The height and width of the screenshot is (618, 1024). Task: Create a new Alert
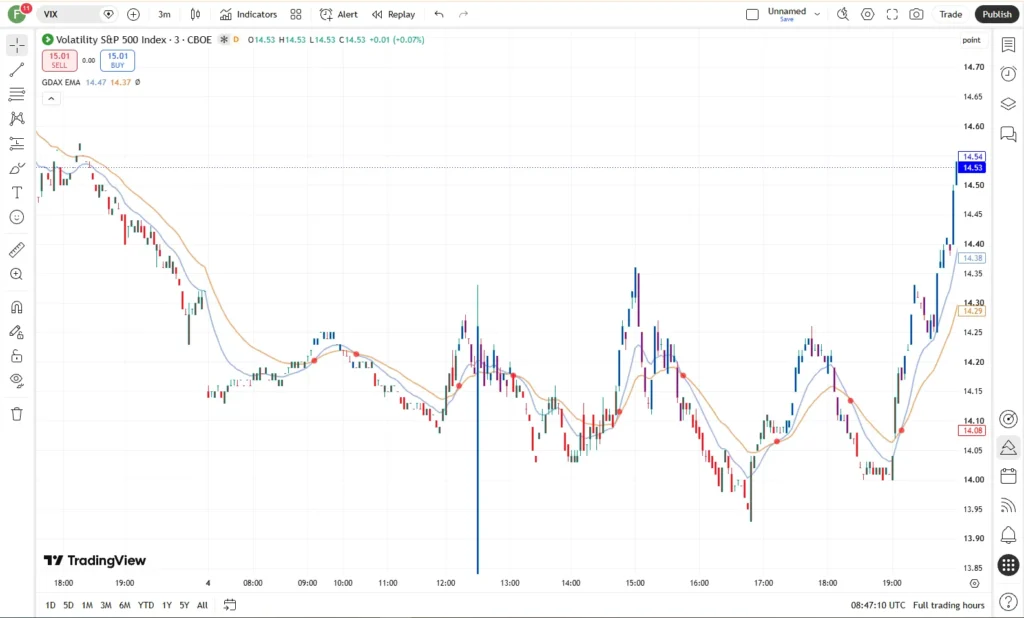coord(338,14)
